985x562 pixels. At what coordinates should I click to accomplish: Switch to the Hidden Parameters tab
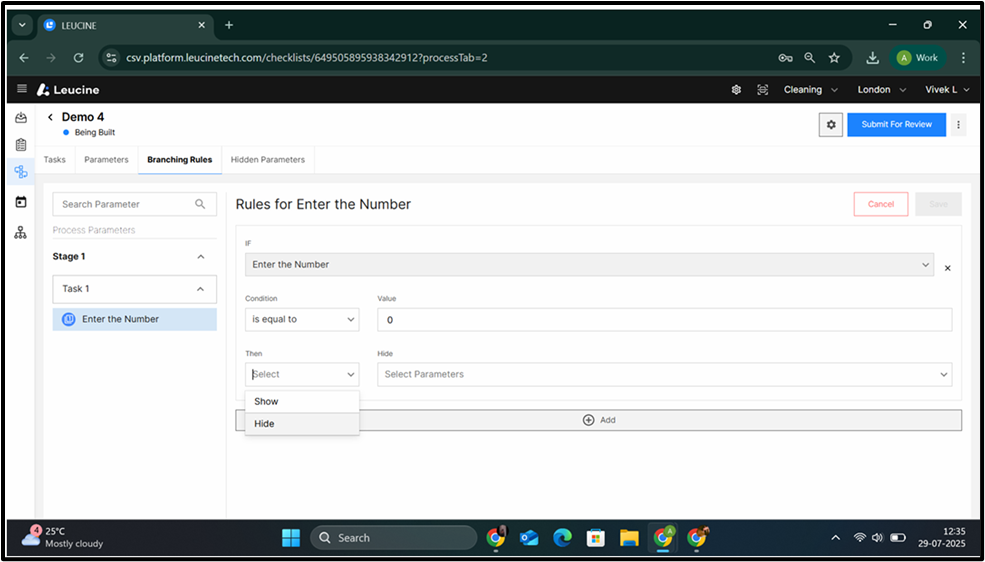(267, 159)
